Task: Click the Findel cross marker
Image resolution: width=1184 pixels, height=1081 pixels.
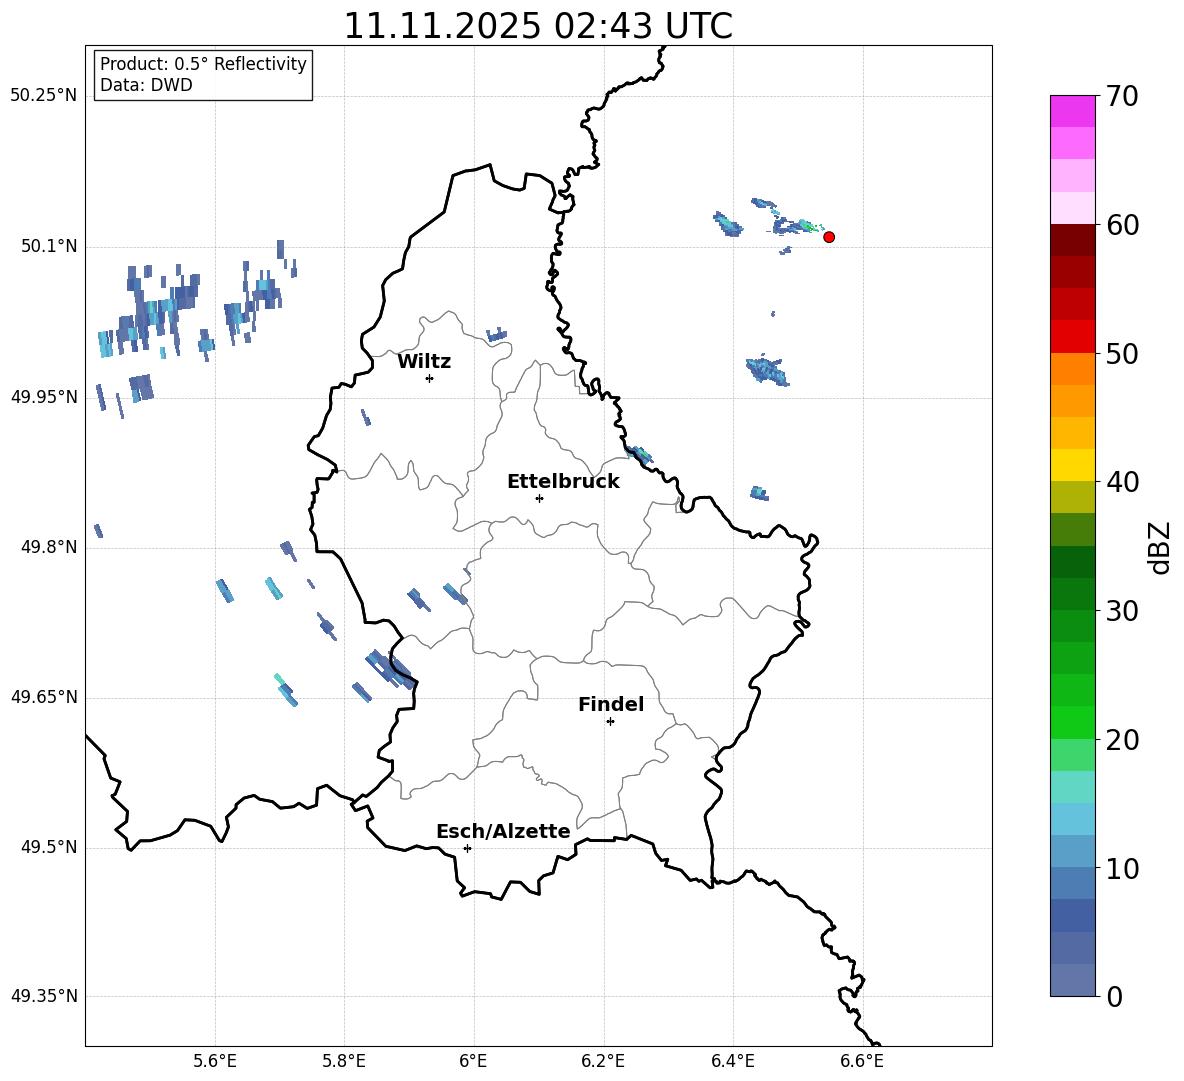Action: tap(610, 722)
